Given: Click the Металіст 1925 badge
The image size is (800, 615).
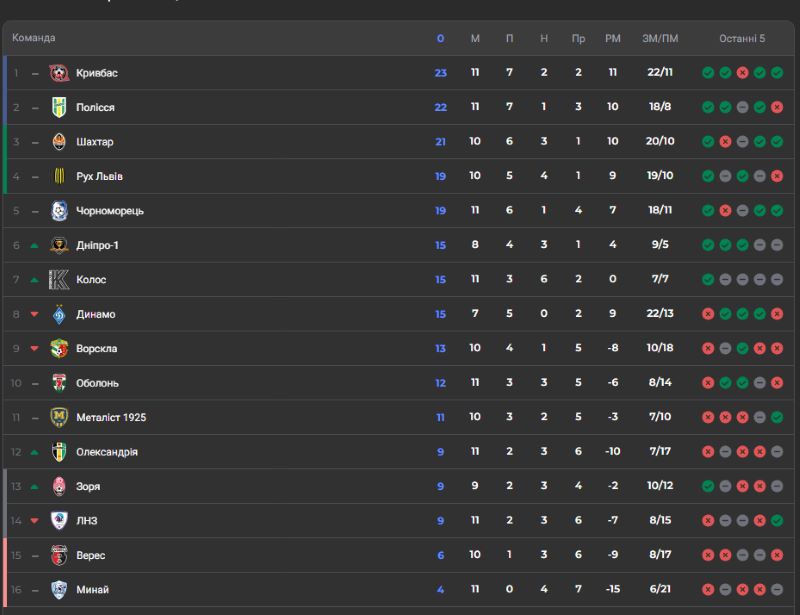Looking at the screenshot, I should click(59, 417).
